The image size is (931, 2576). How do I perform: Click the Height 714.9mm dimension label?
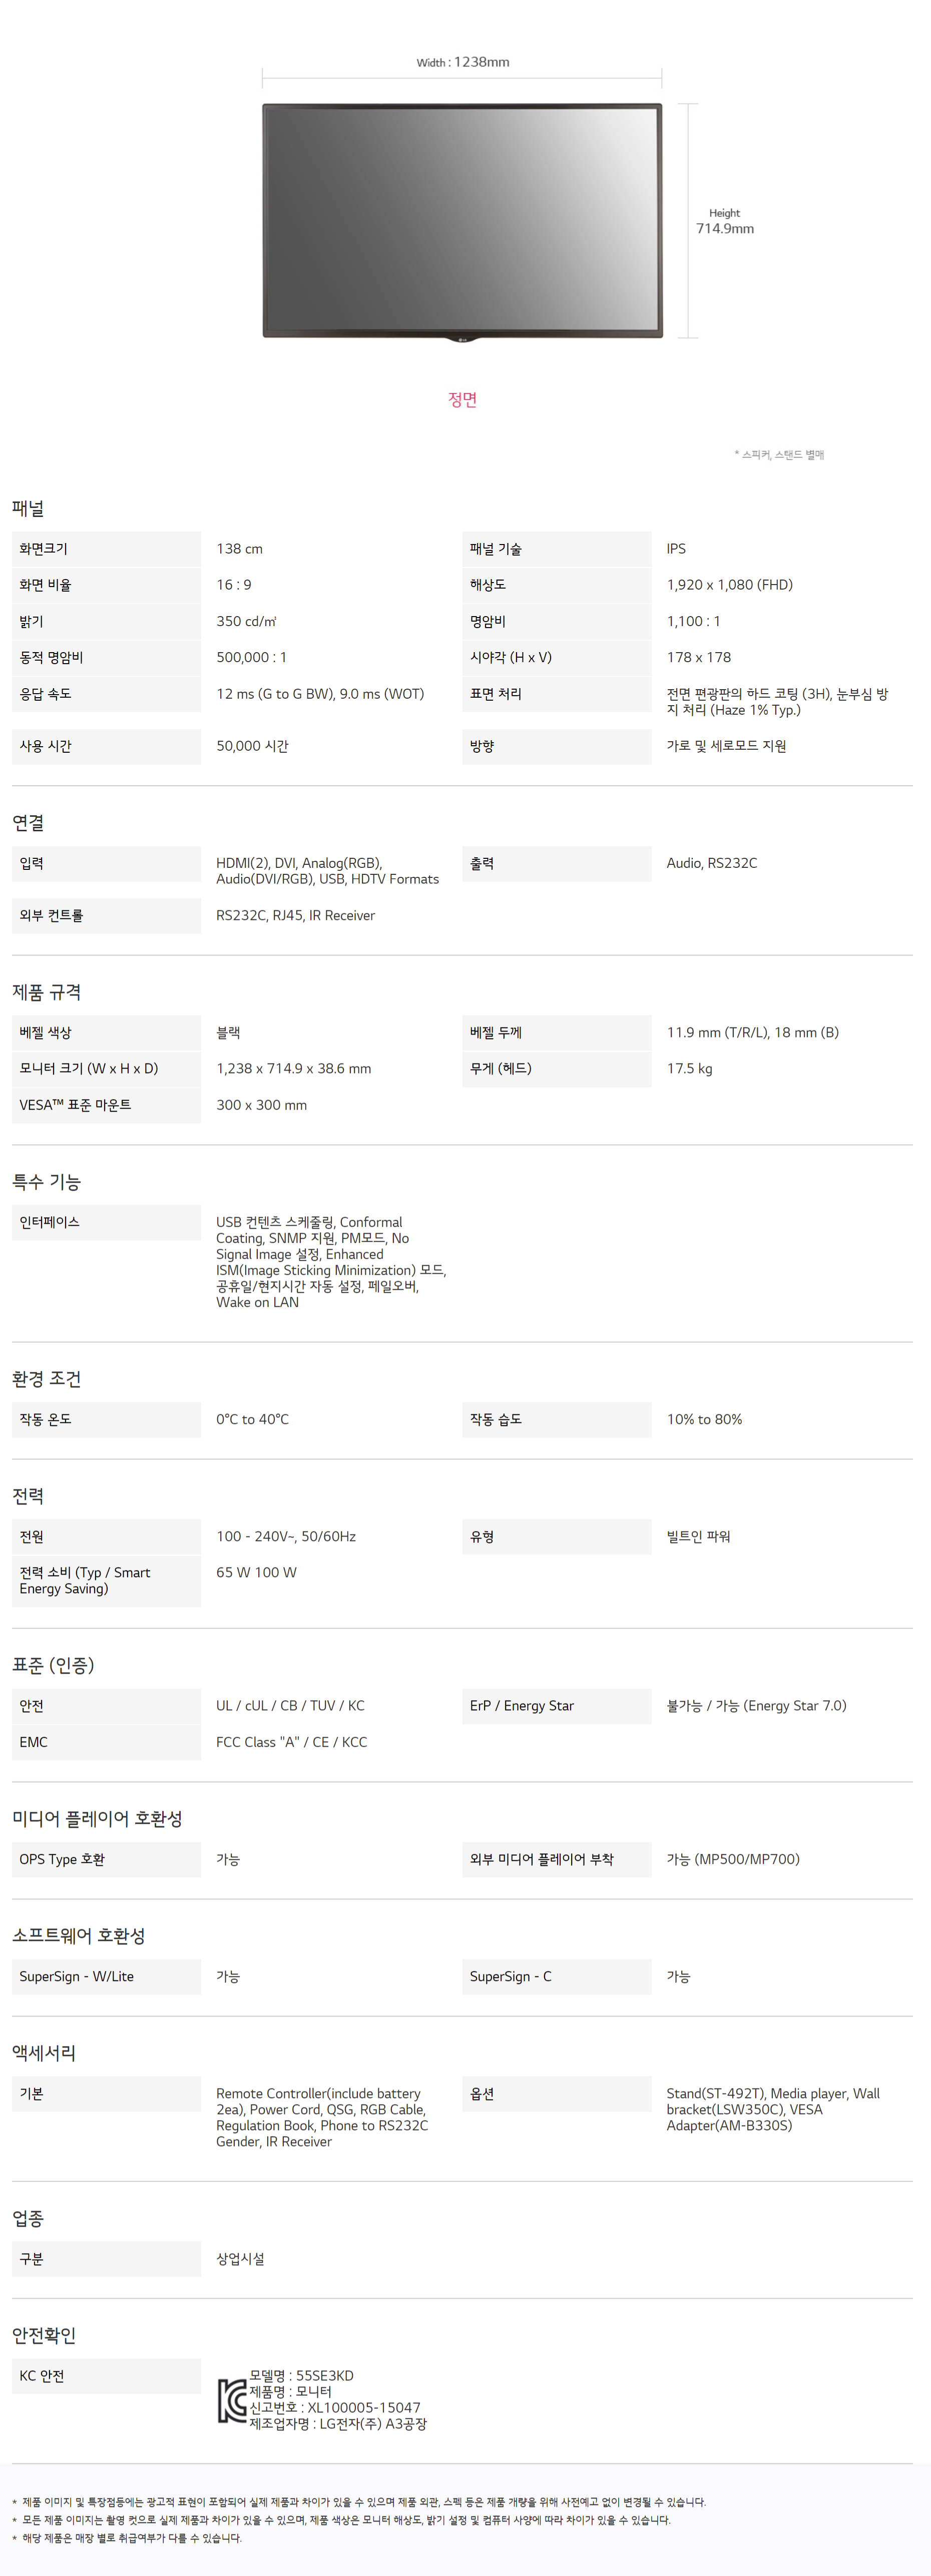(x=725, y=222)
